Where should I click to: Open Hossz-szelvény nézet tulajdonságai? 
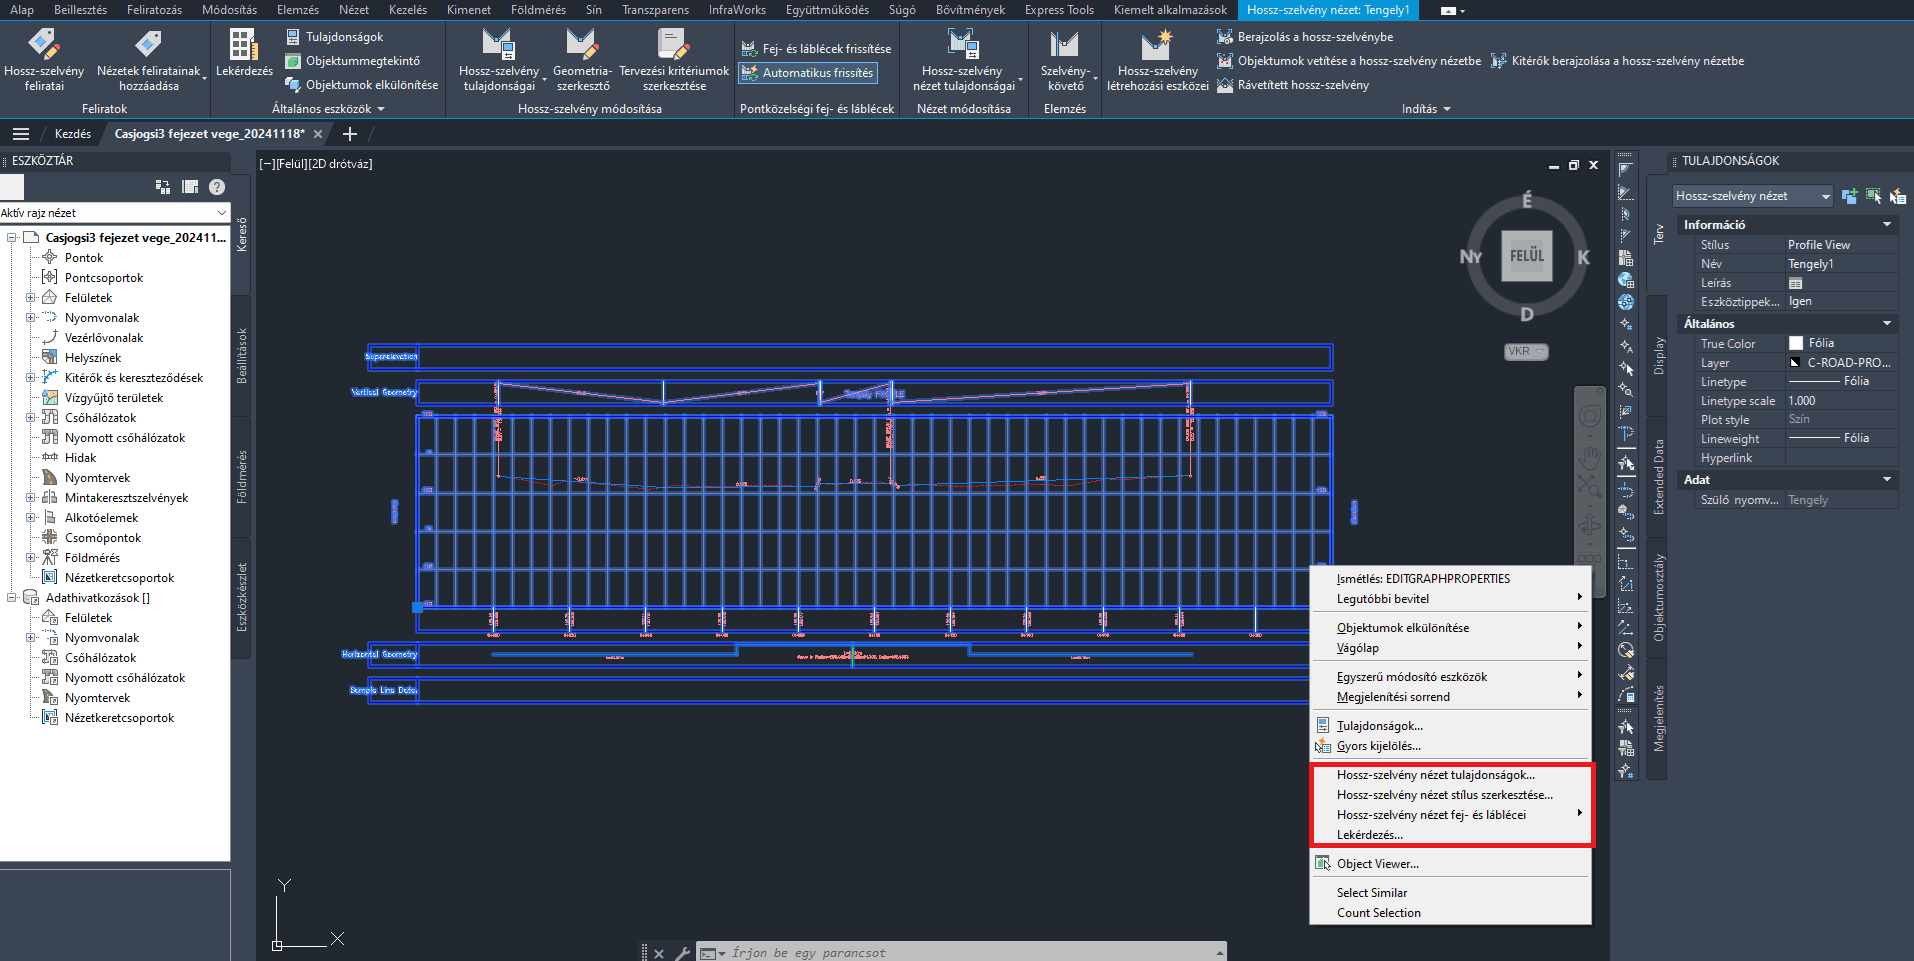(x=963, y=60)
